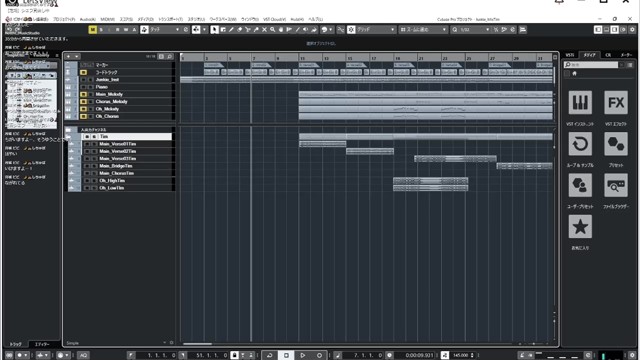Click the Play button in transport bar
640x360 pixels.
[x=302, y=355]
